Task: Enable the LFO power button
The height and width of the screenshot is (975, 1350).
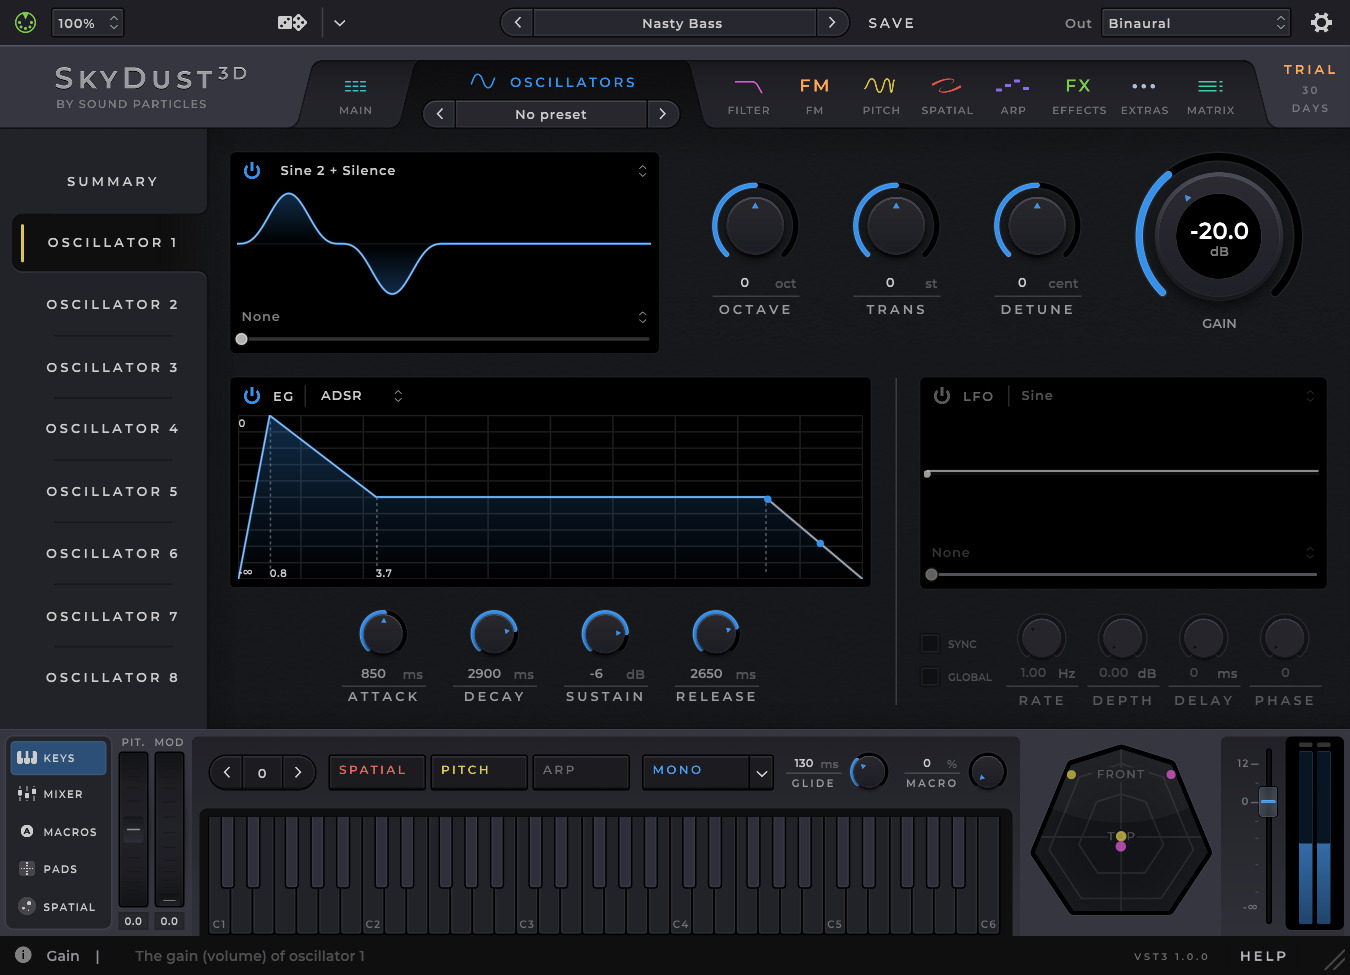Action: tap(942, 395)
